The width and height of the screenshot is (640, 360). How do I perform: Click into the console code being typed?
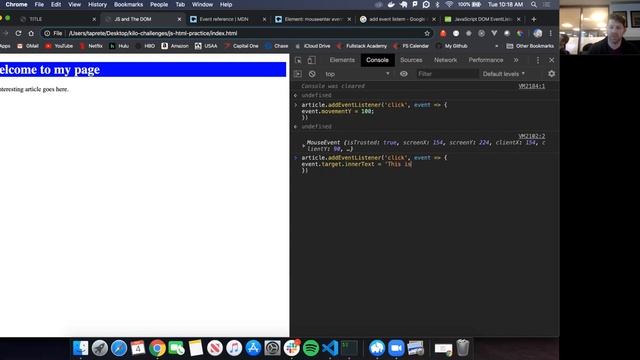pos(374,164)
